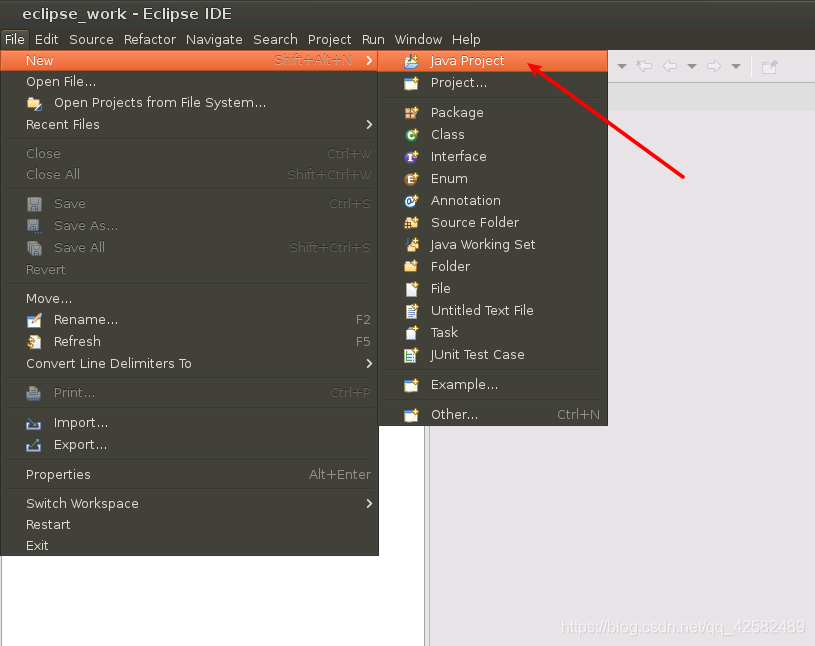This screenshot has height=646, width=815.
Task: Click the new File icon
Action: pos(411,288)
